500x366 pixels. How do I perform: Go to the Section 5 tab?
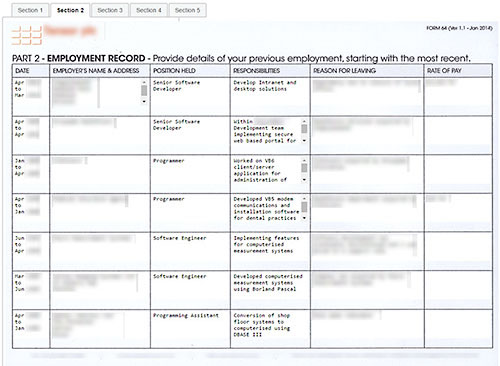[x=188, y=10]
